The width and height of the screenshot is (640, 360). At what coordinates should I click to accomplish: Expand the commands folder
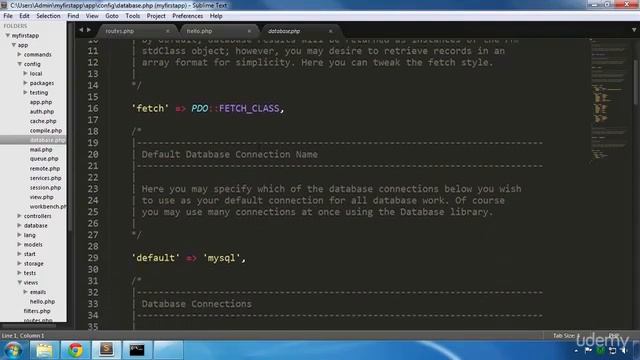tap(19, 54)
